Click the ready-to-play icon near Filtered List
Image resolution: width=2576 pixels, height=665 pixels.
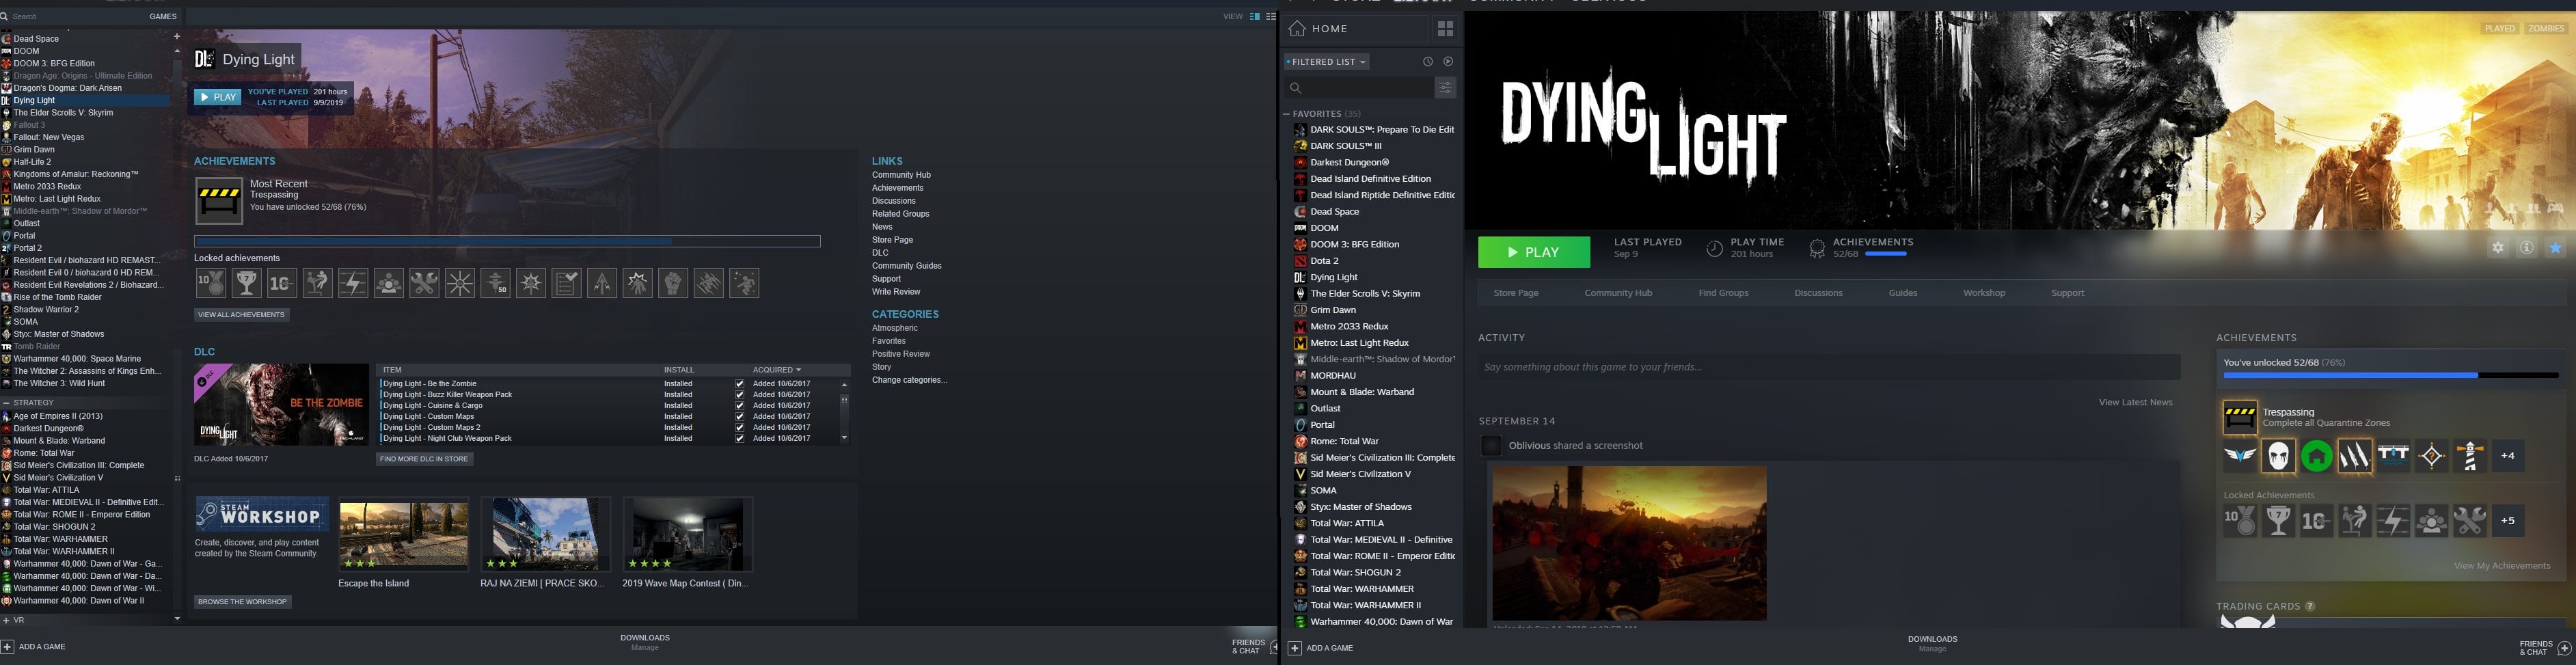pos(1448,62)
